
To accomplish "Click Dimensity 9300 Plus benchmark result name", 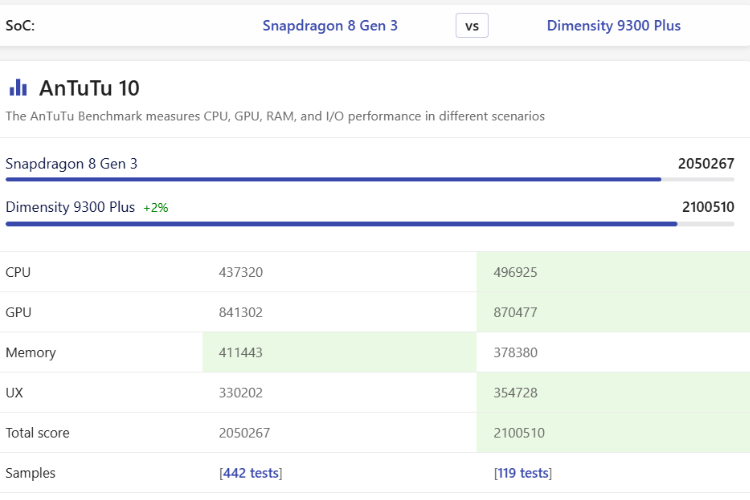I will pyautogui.click(x=70, y=207).
